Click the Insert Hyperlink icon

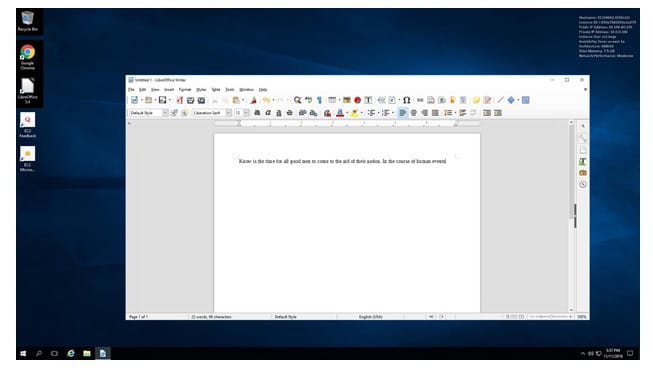[x=420, y=100]
